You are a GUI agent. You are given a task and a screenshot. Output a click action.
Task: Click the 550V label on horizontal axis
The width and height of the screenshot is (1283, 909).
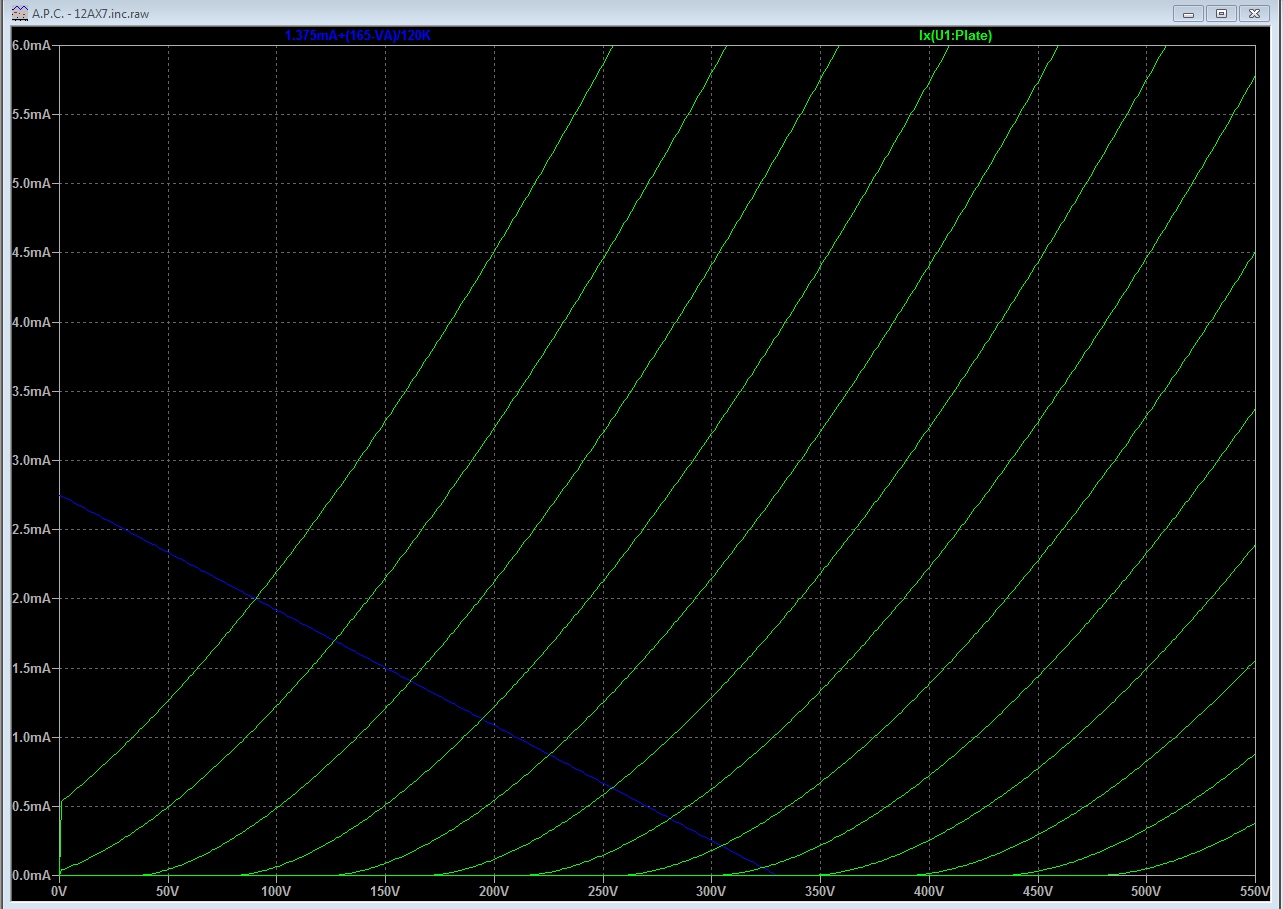click(x=1254, y=890)
